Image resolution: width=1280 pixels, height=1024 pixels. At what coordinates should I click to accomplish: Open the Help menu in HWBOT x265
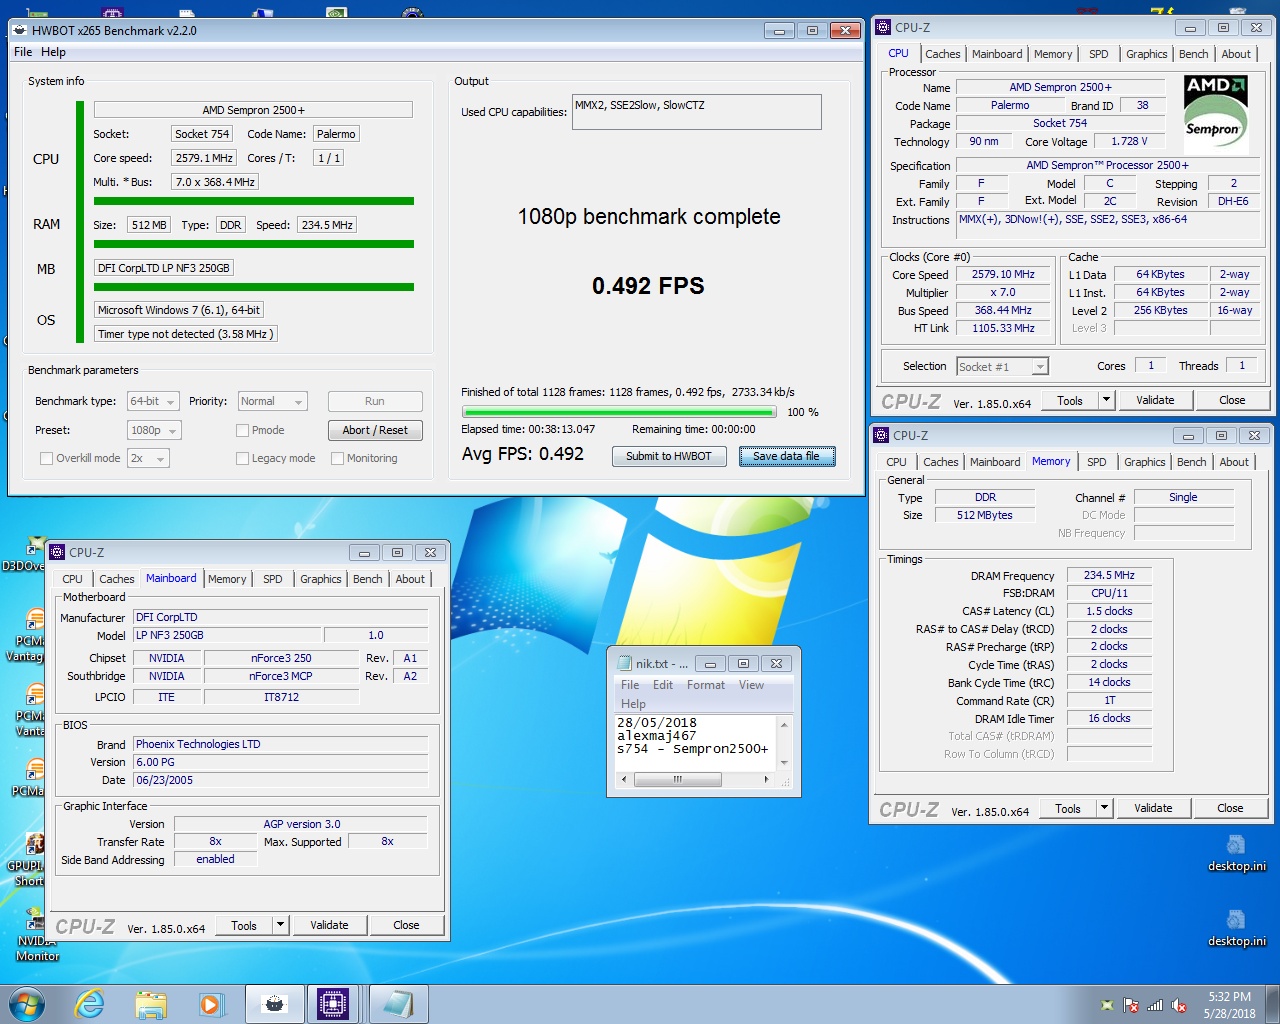click(x=53, y=52)
